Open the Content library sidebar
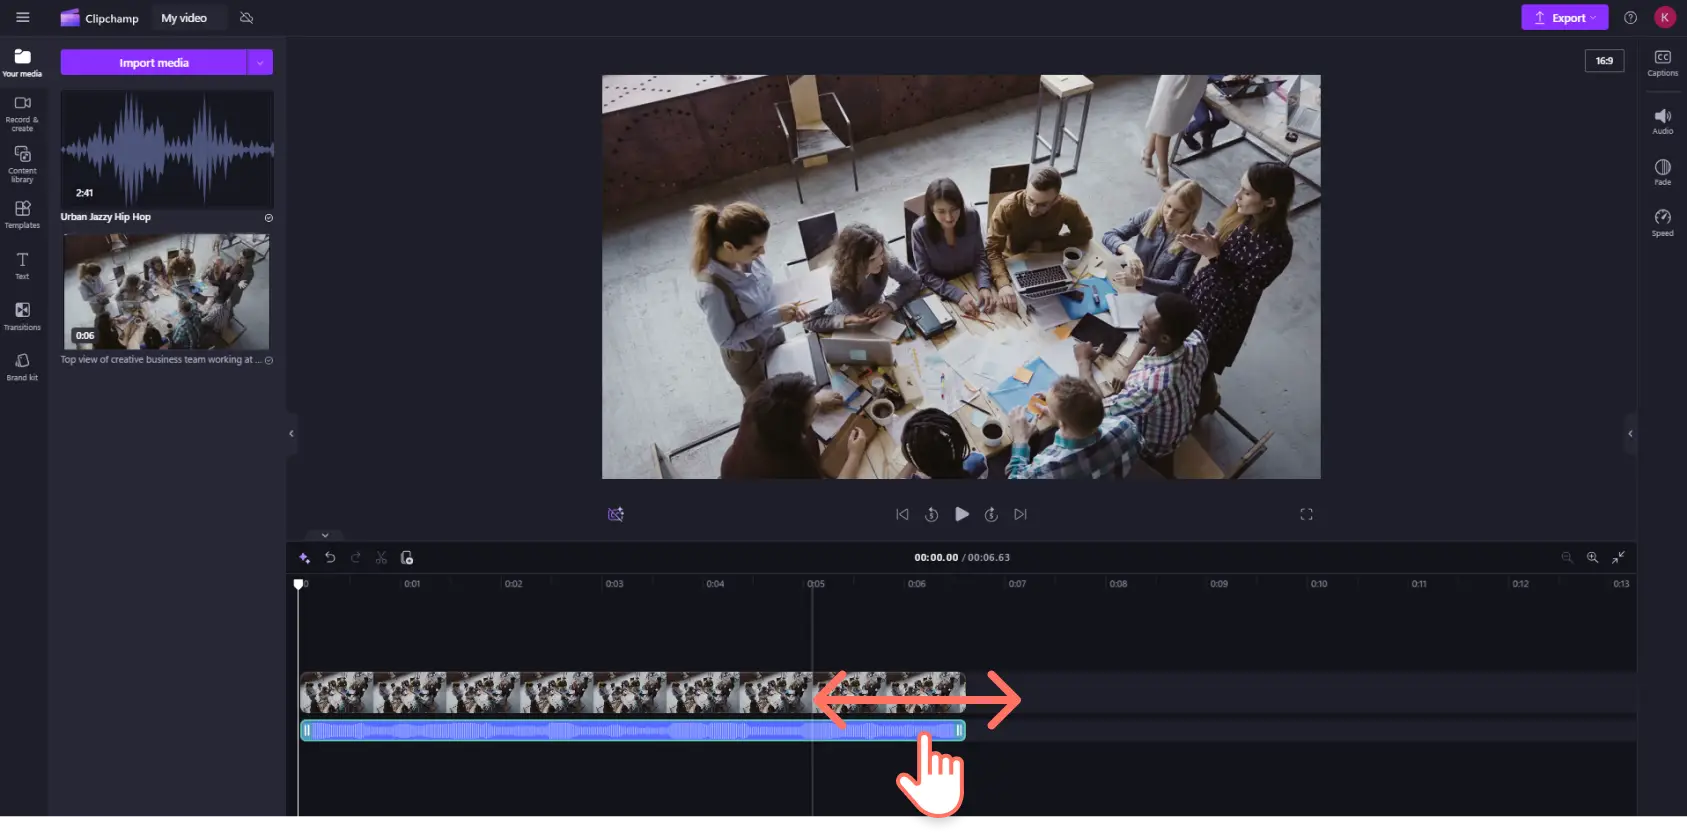 (22, 164)
